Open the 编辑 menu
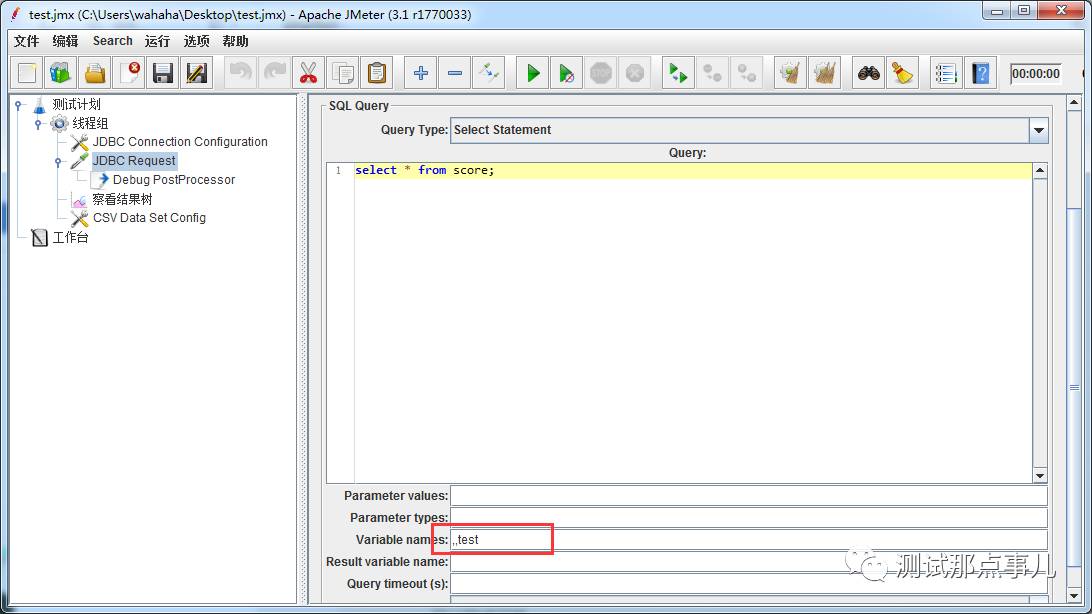The width and height of the screenshot is (1092, 614). click(x=65, y=41)
